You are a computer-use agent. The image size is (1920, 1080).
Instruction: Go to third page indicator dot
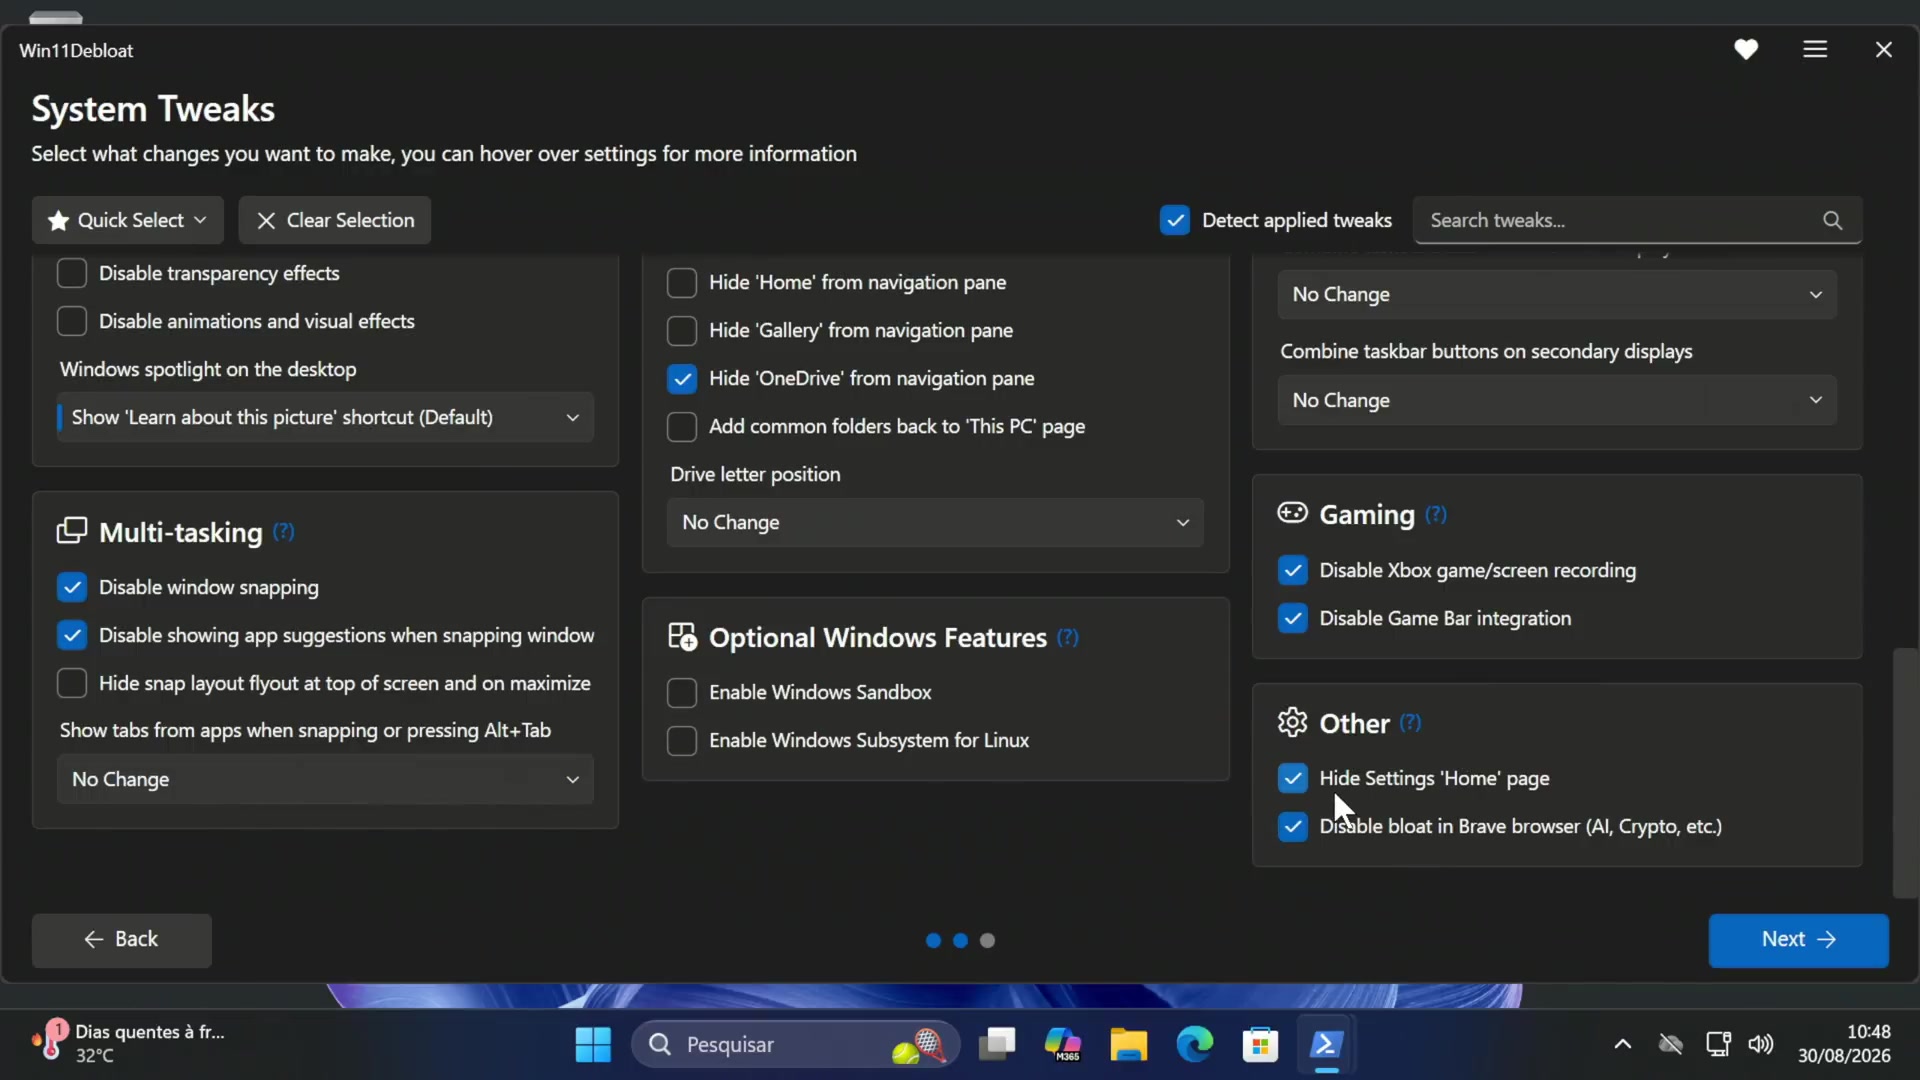pyautogui.click(x=987, y=940)
